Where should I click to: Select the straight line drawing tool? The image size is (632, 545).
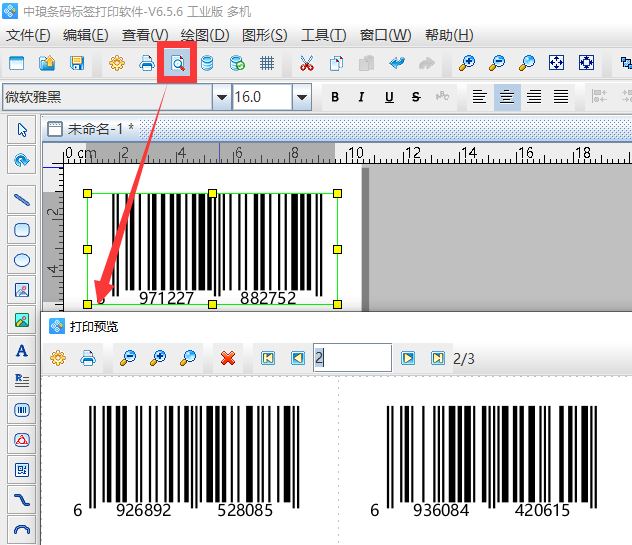click(x=21, y=200)
